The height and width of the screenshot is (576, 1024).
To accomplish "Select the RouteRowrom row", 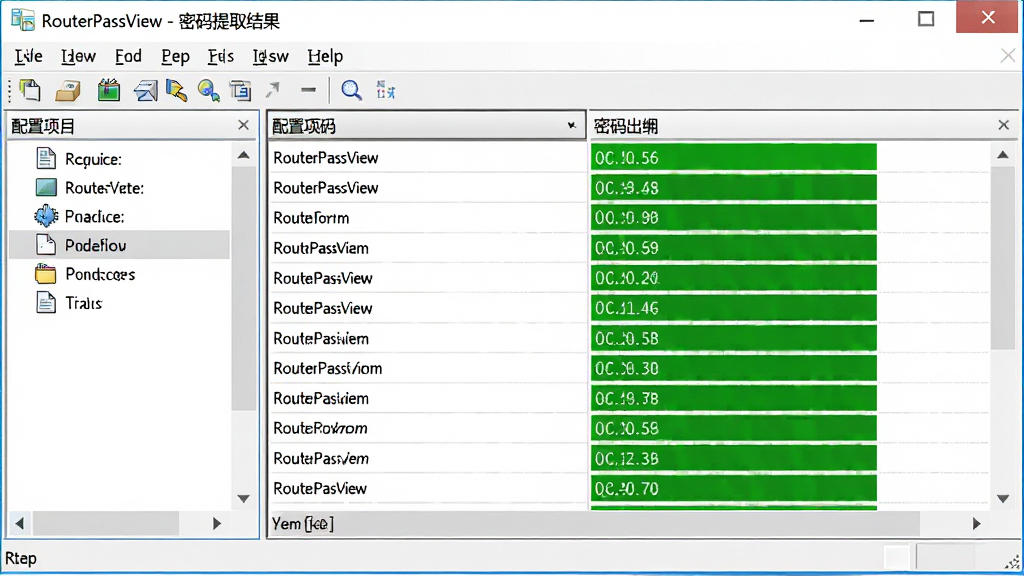I will pyautogui.click(x=427, y=428).
